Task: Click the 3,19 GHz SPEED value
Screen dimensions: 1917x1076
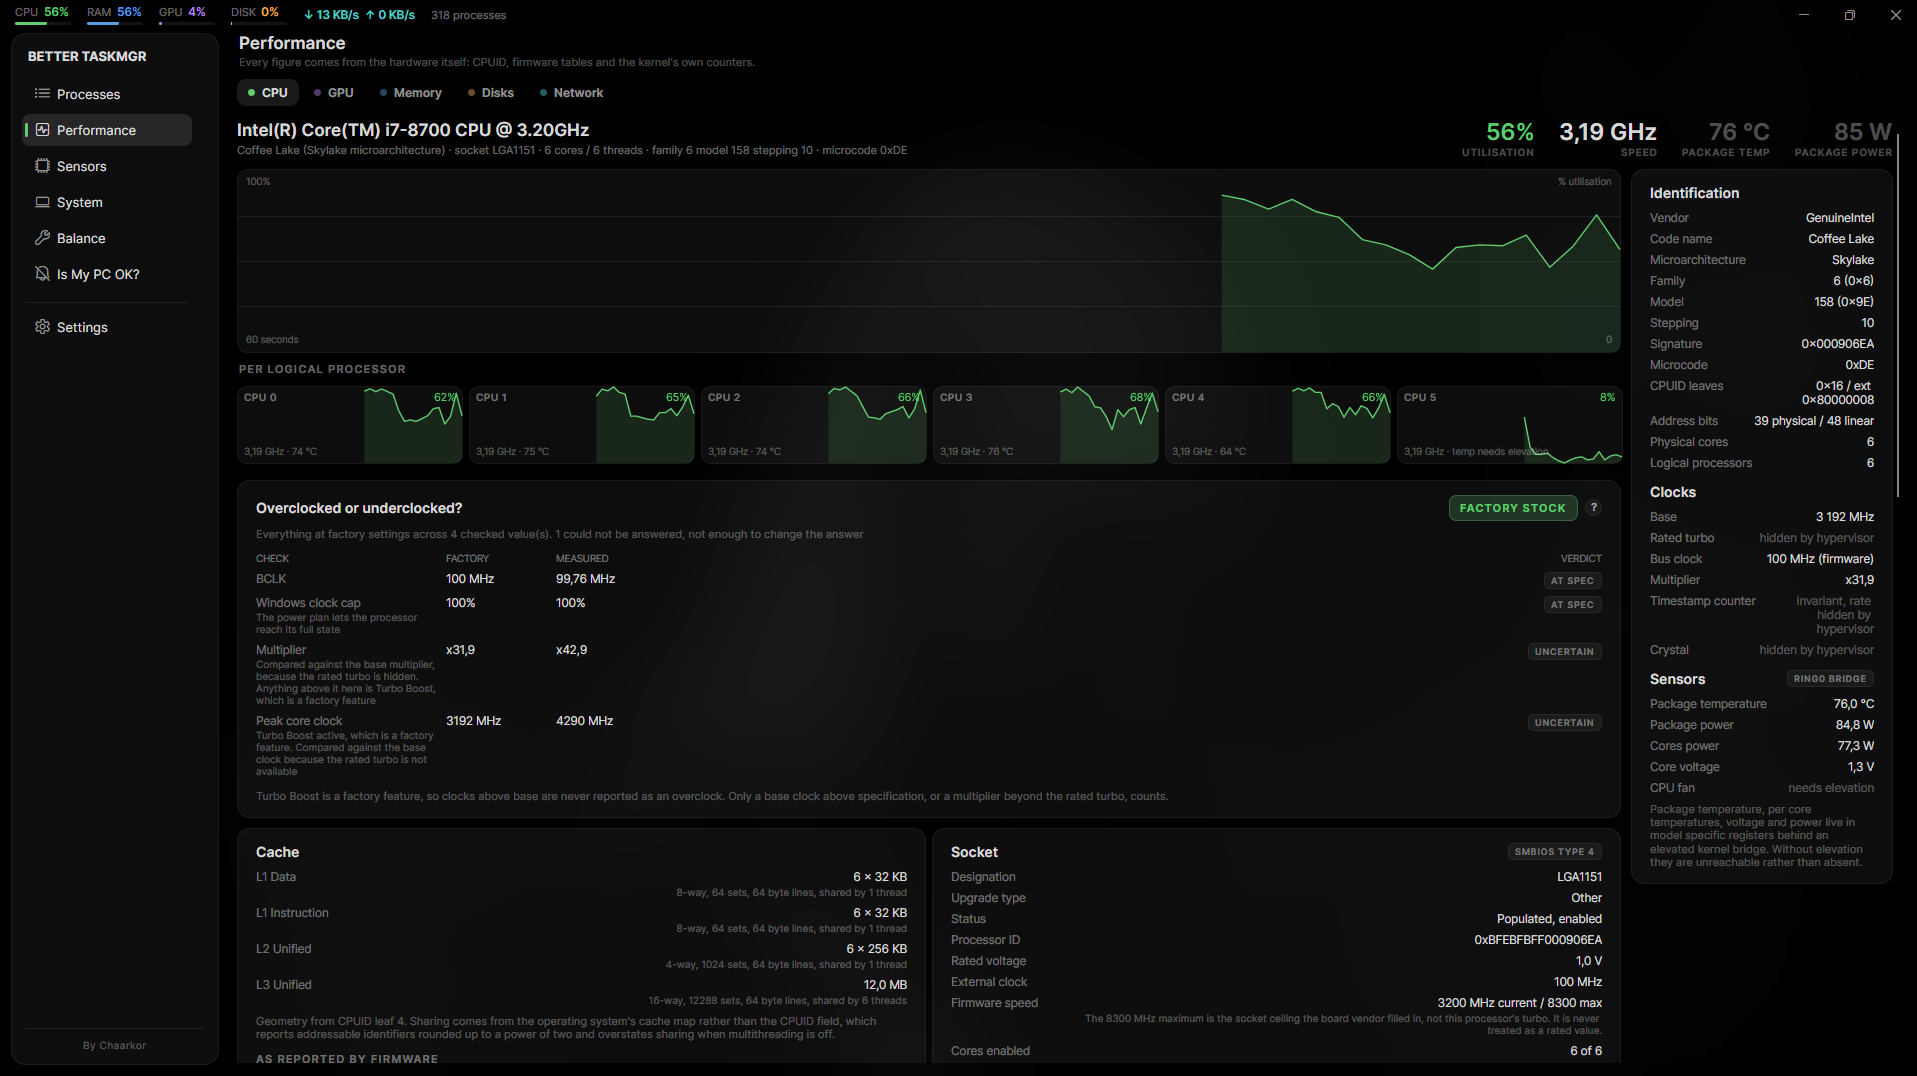Action: pos(1607,132)
